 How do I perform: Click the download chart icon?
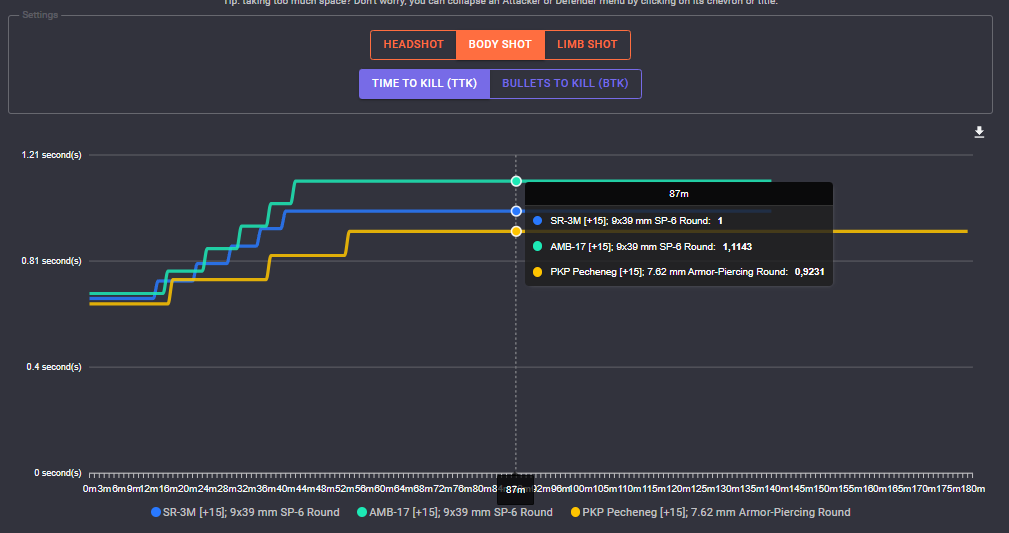pos(979,132)
